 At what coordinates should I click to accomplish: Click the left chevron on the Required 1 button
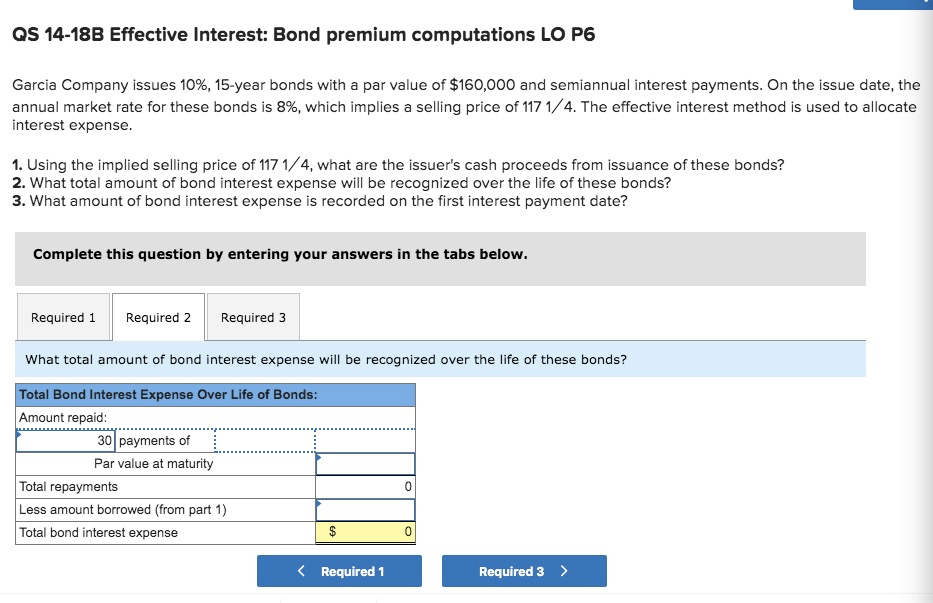[x=302, y=571]
